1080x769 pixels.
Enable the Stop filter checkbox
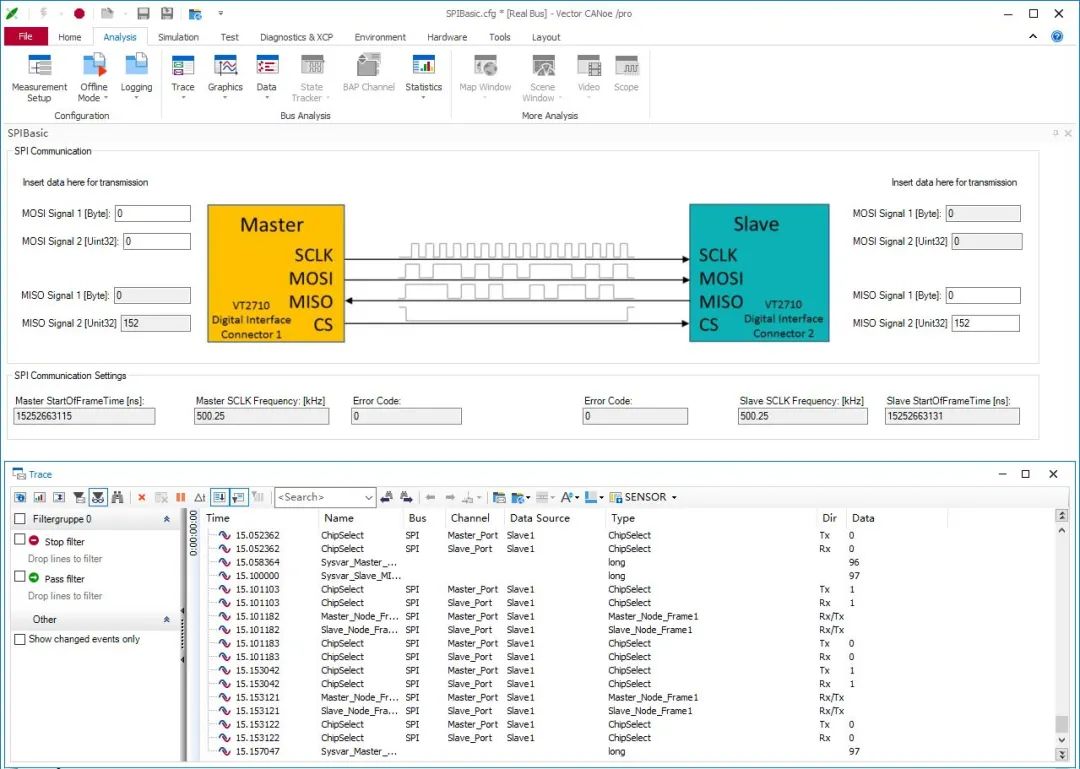tap(20, 540)
